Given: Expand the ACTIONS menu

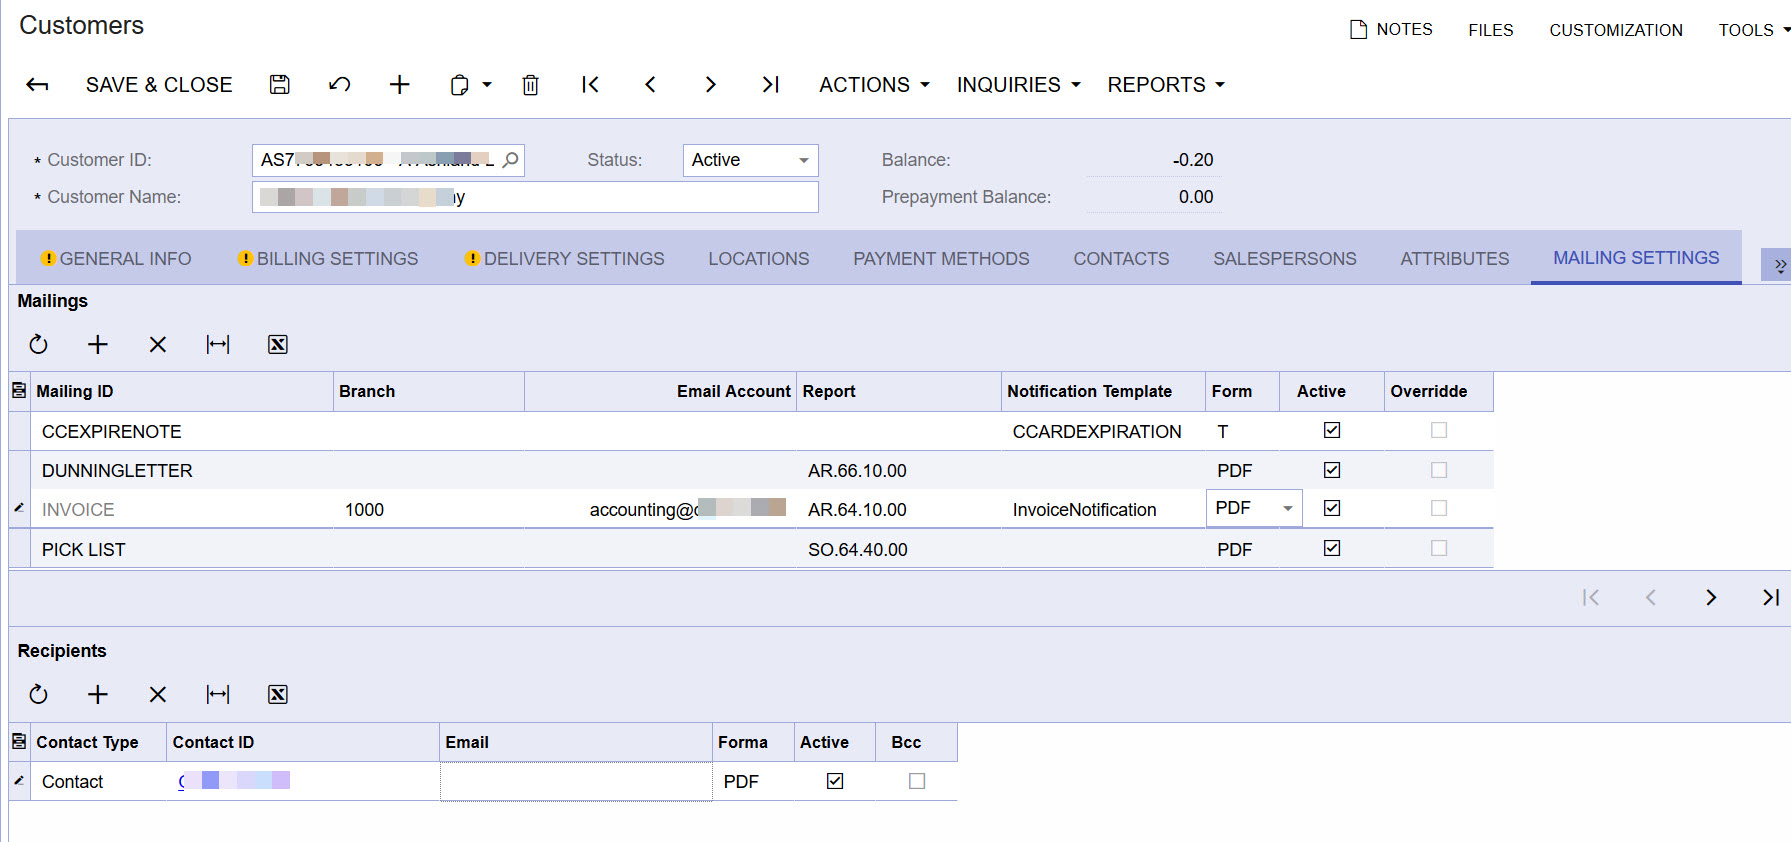Looking at the screenshot, I should tap(874, 85).
